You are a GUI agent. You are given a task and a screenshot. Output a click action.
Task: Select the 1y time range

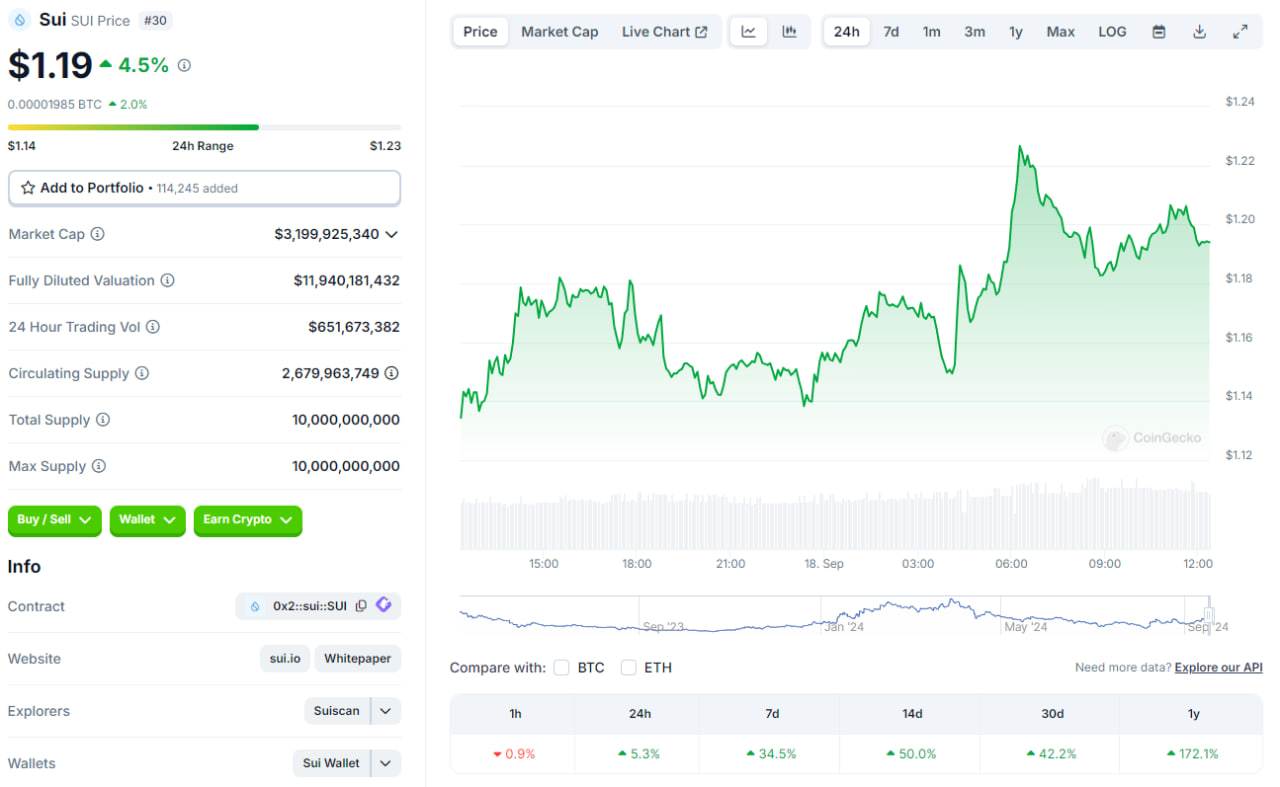pyautogui.click(x=1016, y=32)
